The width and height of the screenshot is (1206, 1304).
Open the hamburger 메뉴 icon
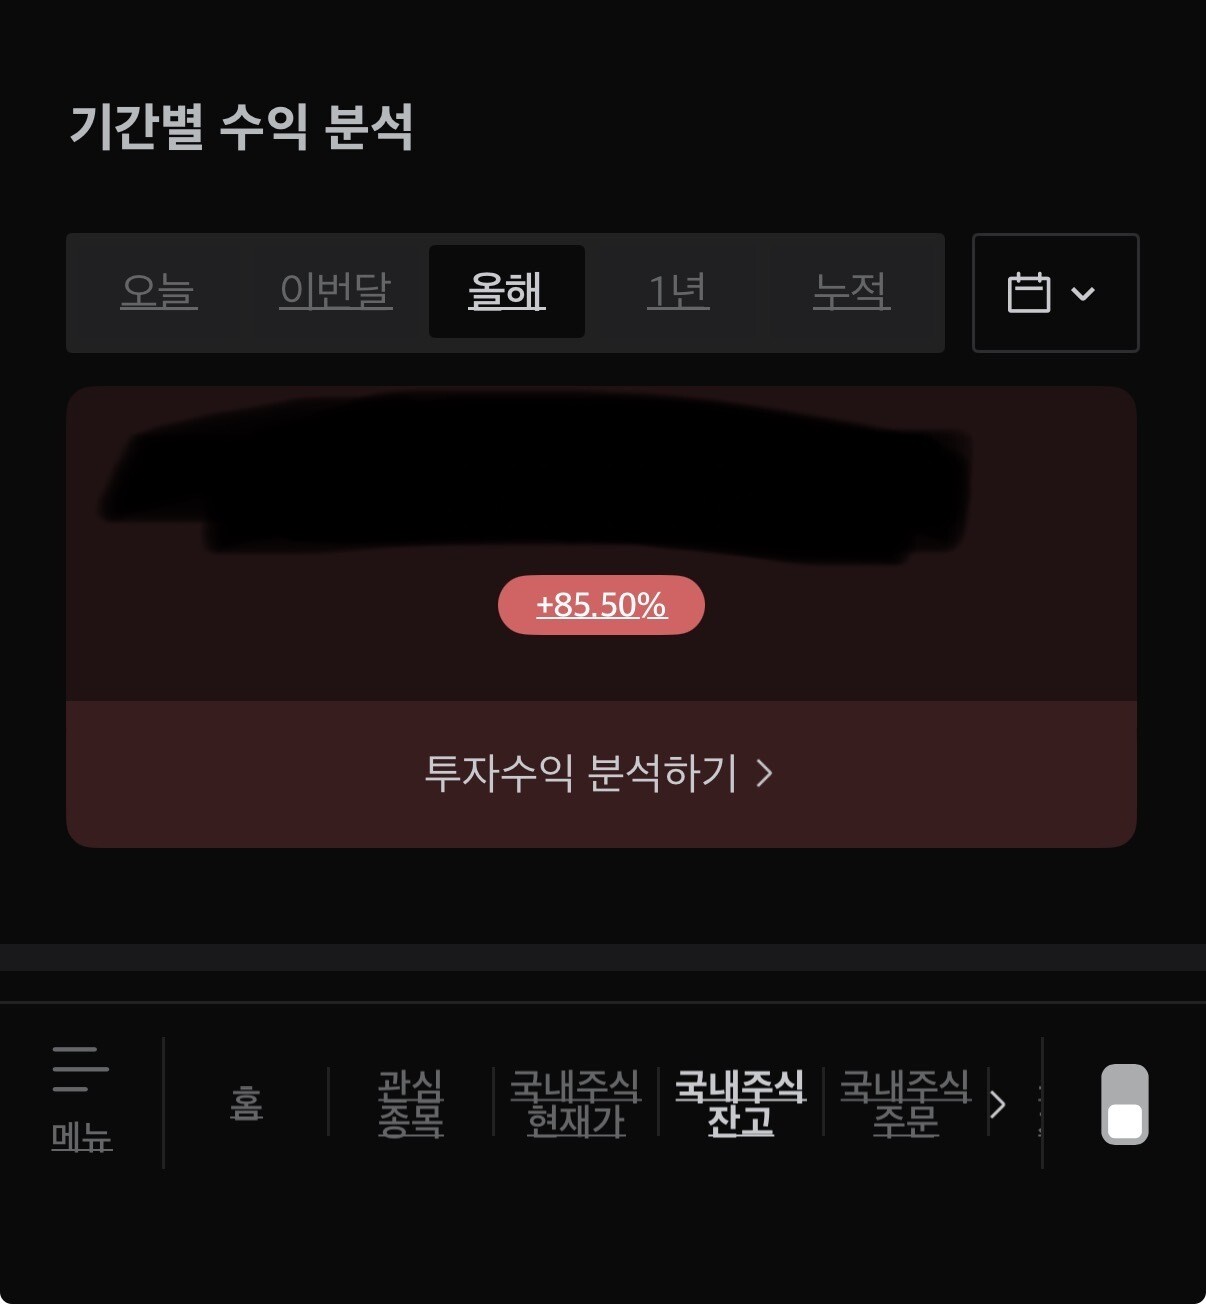[x=80, y=1069]
